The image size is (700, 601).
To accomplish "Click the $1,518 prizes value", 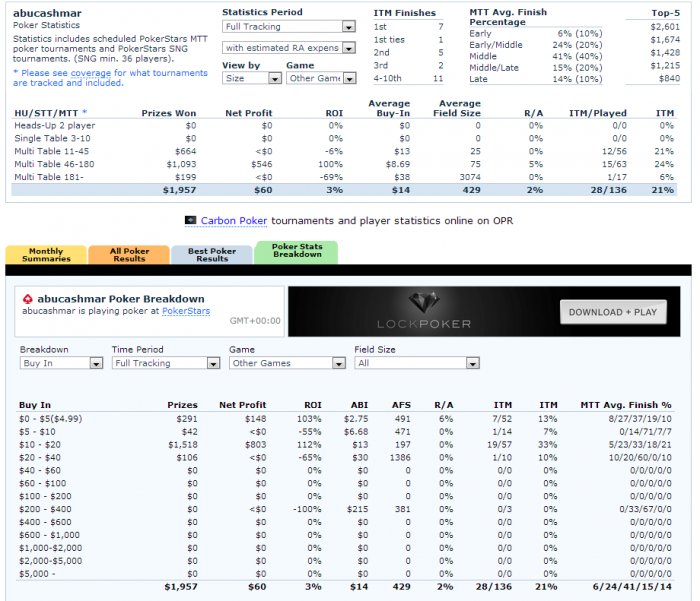I will tap(183, 445).
